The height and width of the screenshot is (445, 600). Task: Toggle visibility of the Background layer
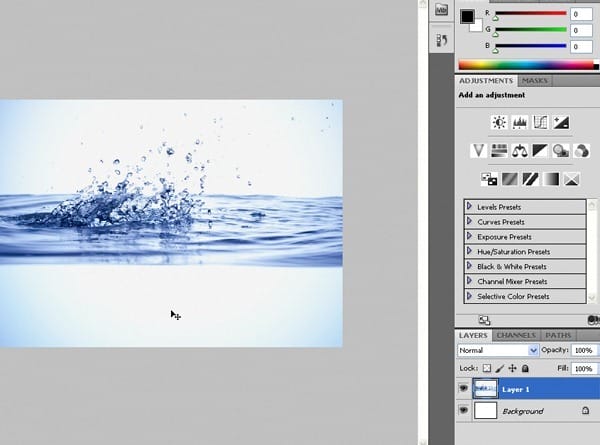(463, 411)
